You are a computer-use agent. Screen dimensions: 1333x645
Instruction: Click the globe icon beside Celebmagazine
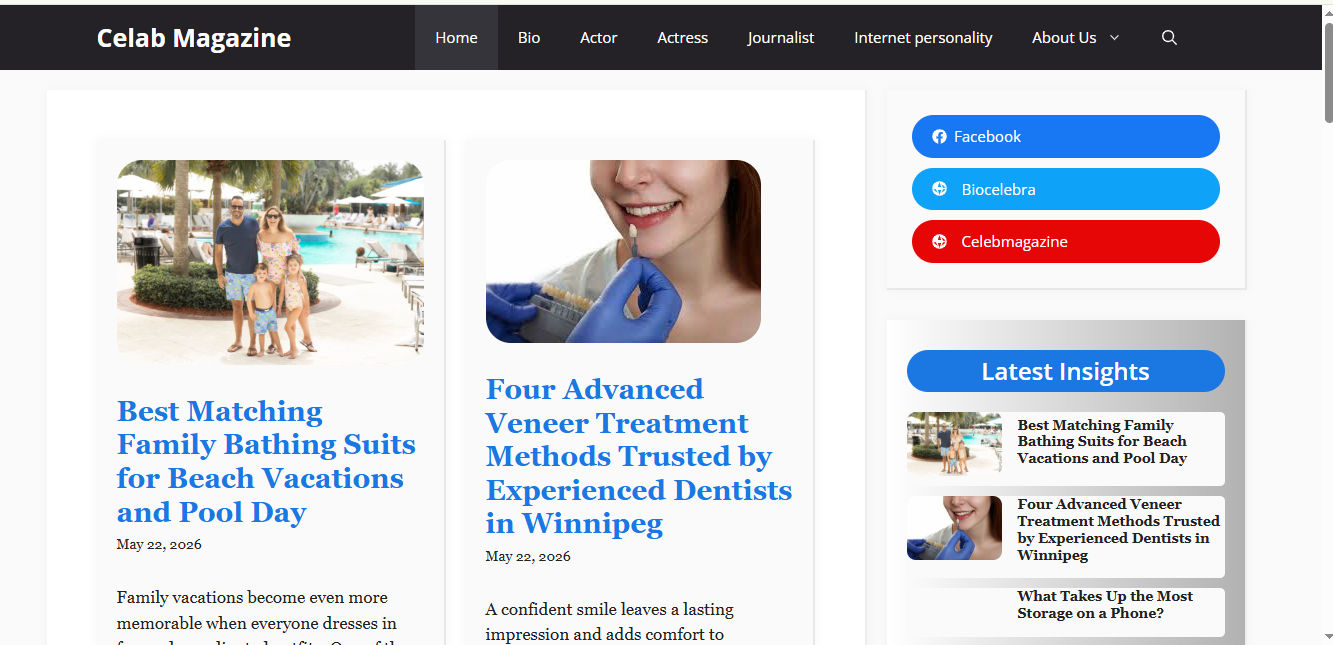[x=939, y=241]
